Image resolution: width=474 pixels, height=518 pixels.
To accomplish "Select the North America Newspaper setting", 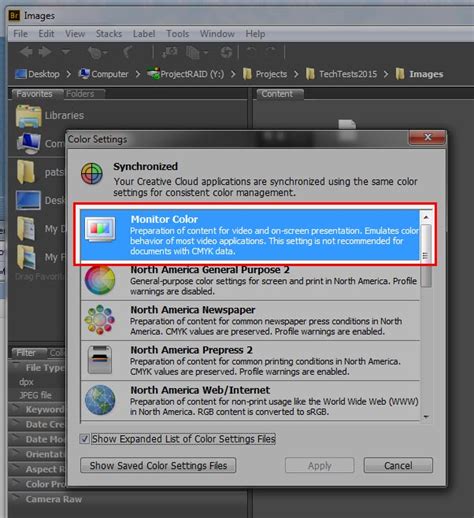I will (x=250, y=320).
